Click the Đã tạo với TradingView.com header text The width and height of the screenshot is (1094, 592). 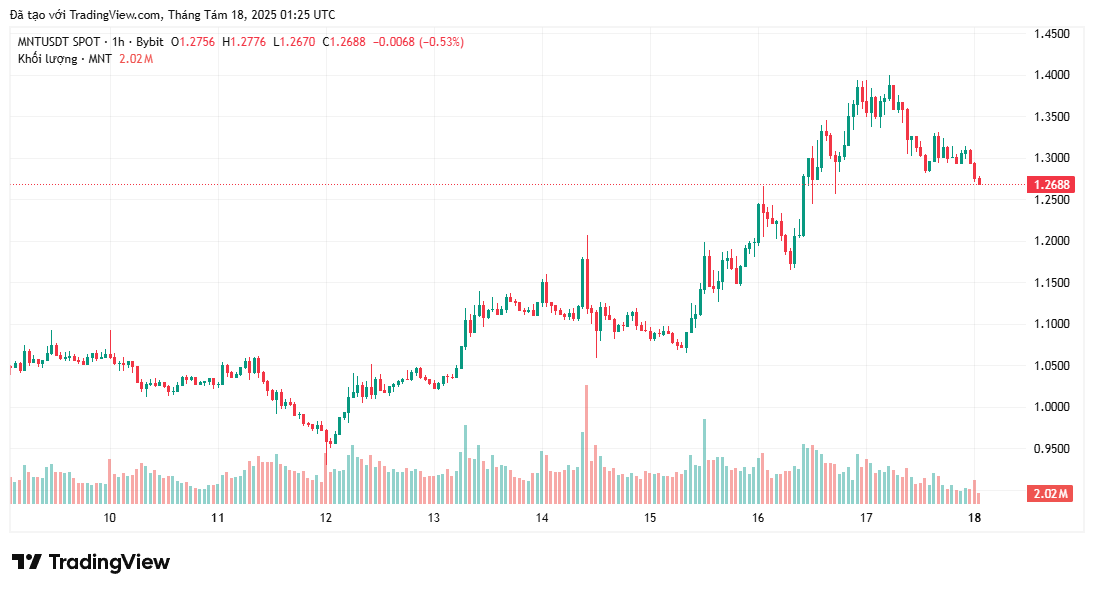[x=172, y=15]
